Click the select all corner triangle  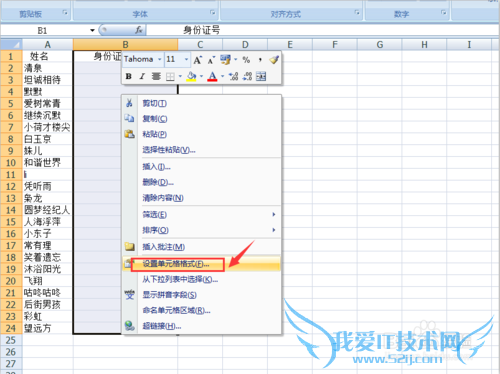click(11, 44)
